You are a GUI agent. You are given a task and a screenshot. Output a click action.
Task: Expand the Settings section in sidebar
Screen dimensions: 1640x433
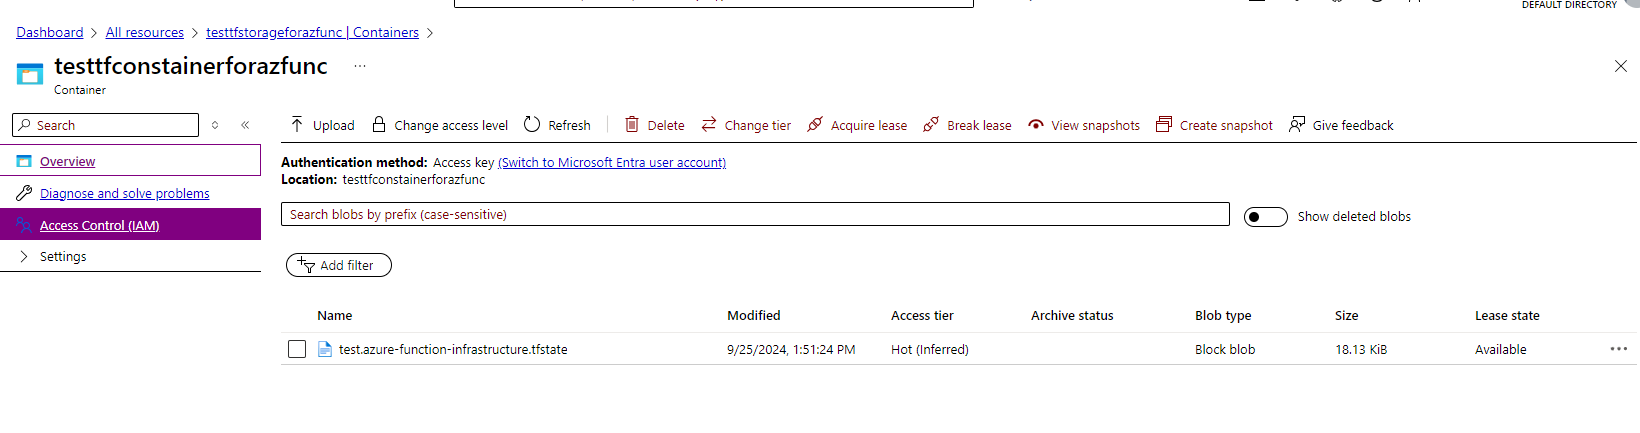coord(24,257)
